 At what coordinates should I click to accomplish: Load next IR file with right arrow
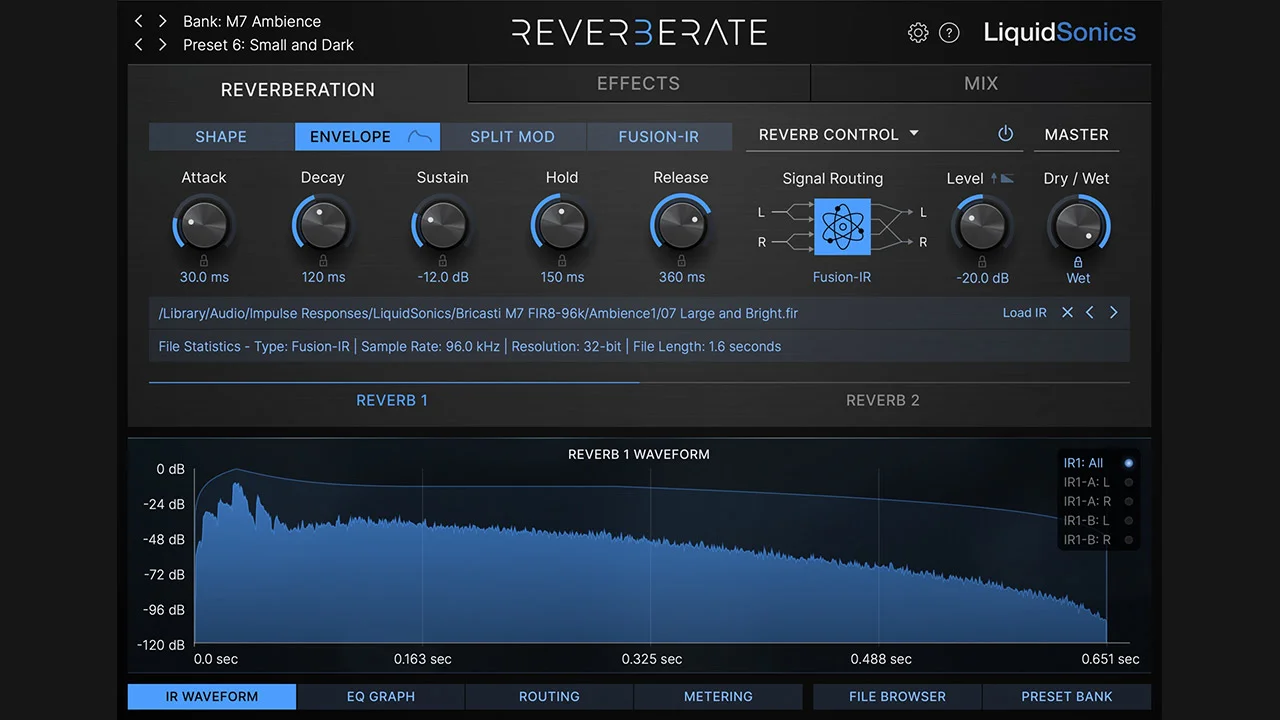(x=1113, y=313)
